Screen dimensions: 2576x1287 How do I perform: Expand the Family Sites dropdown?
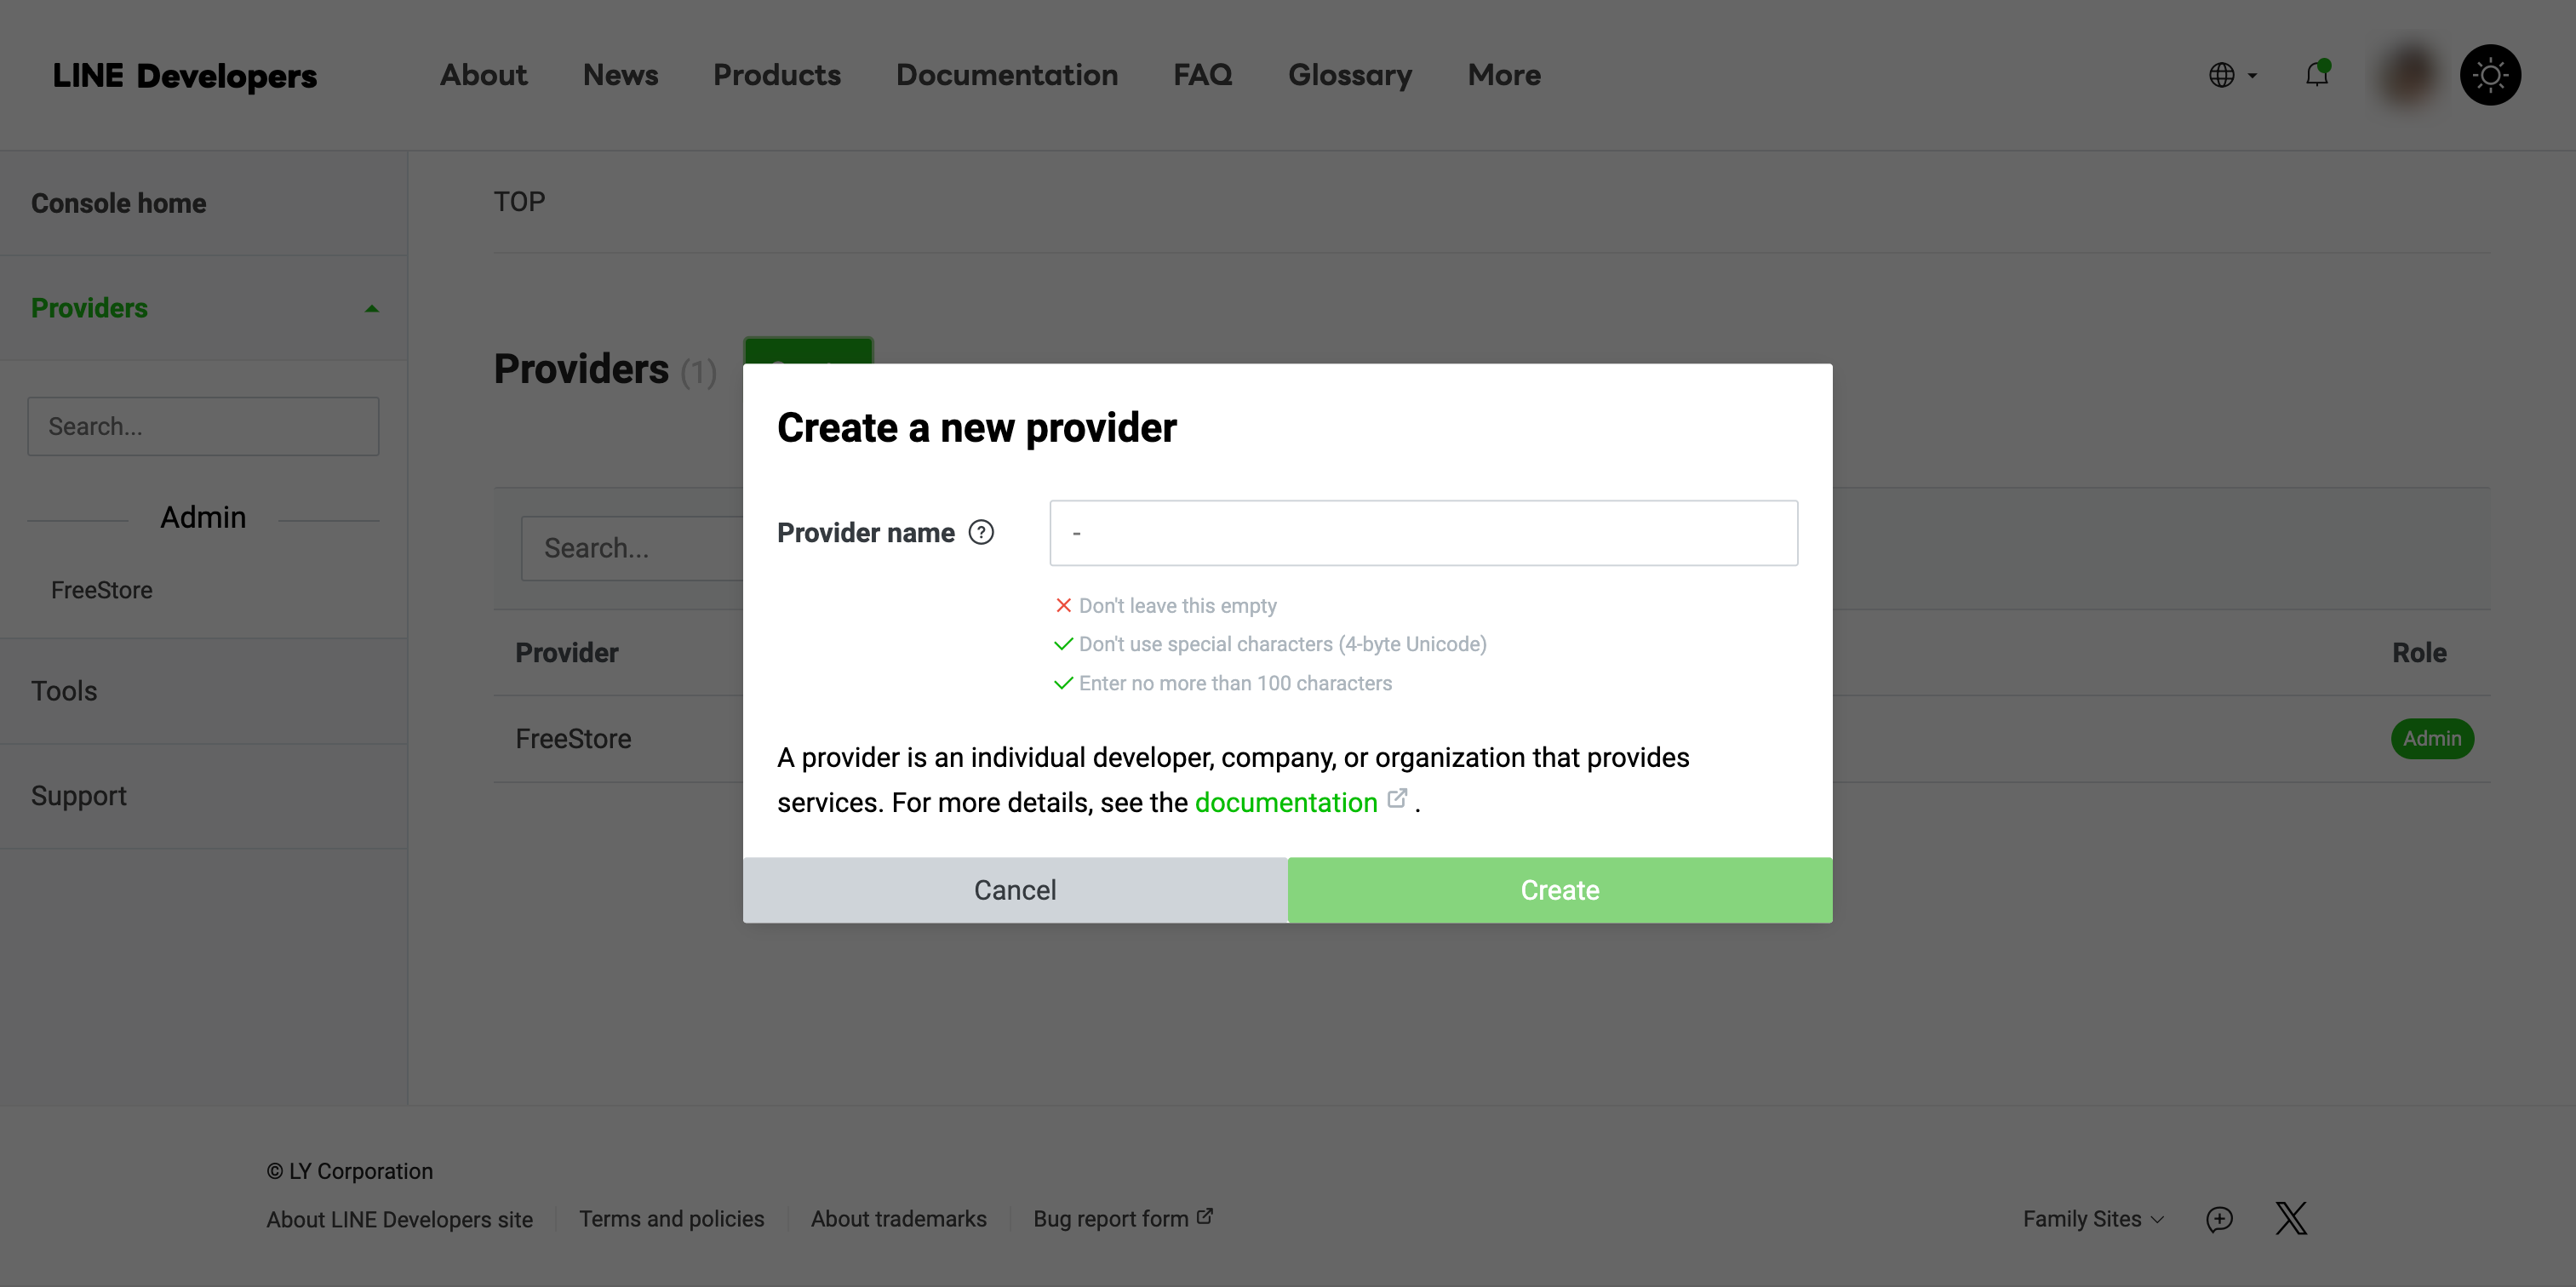pos(2092,1219)
